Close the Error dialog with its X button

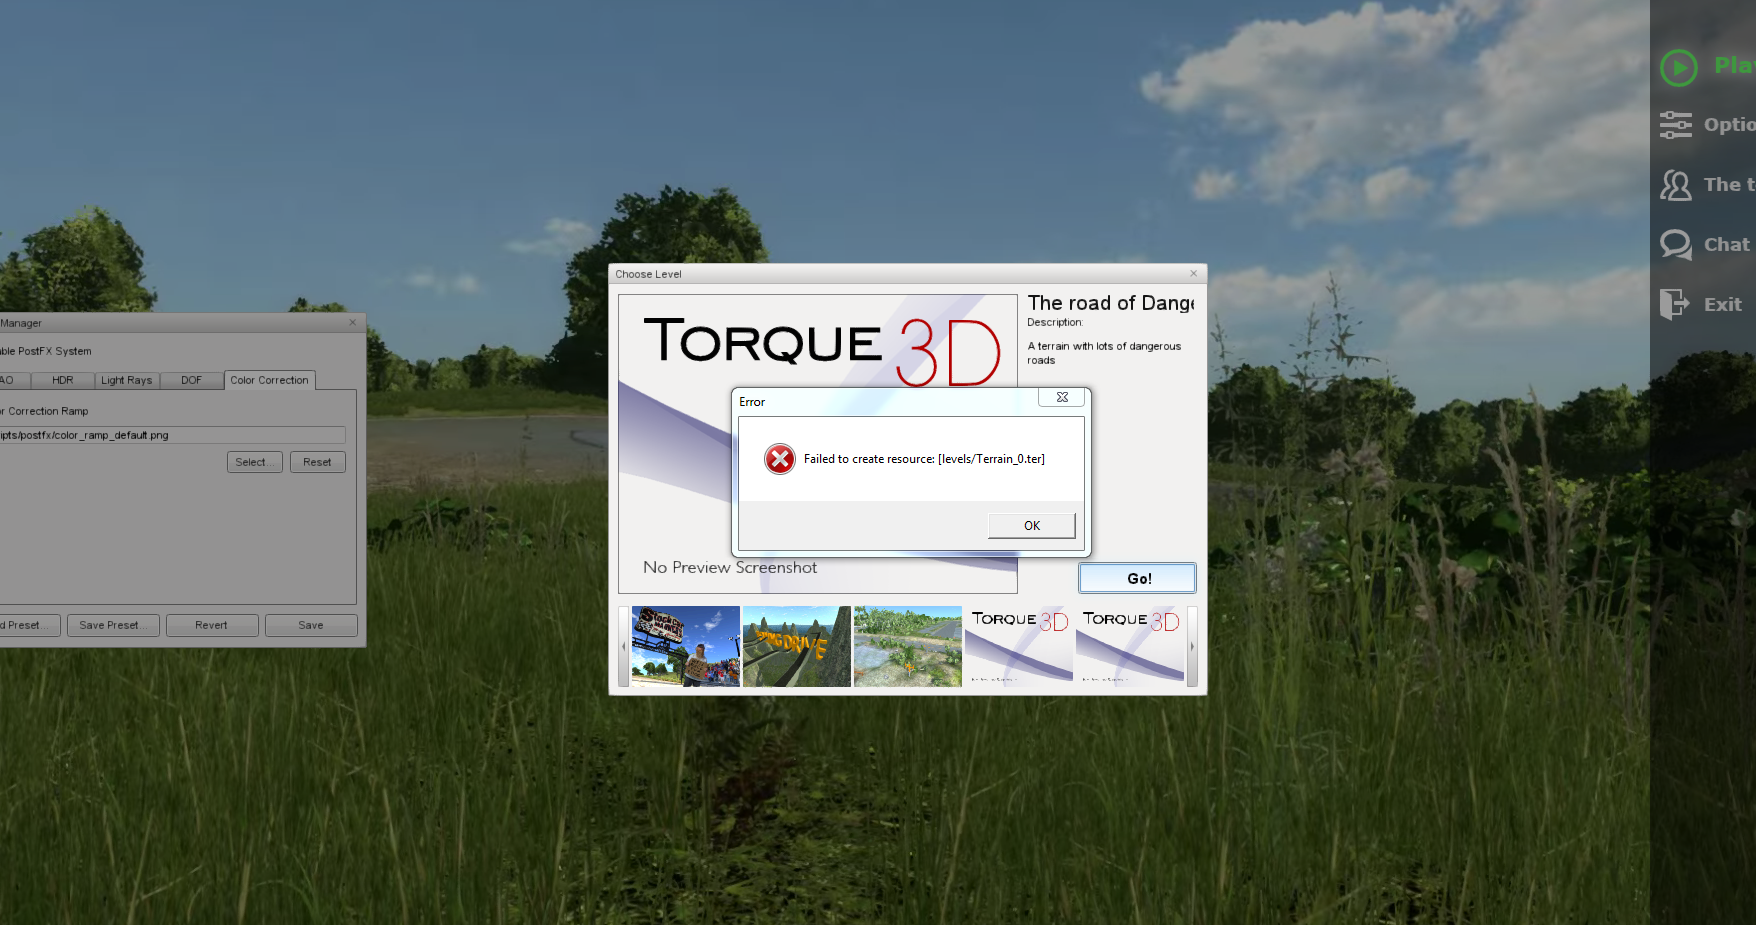click(1062, 397)
